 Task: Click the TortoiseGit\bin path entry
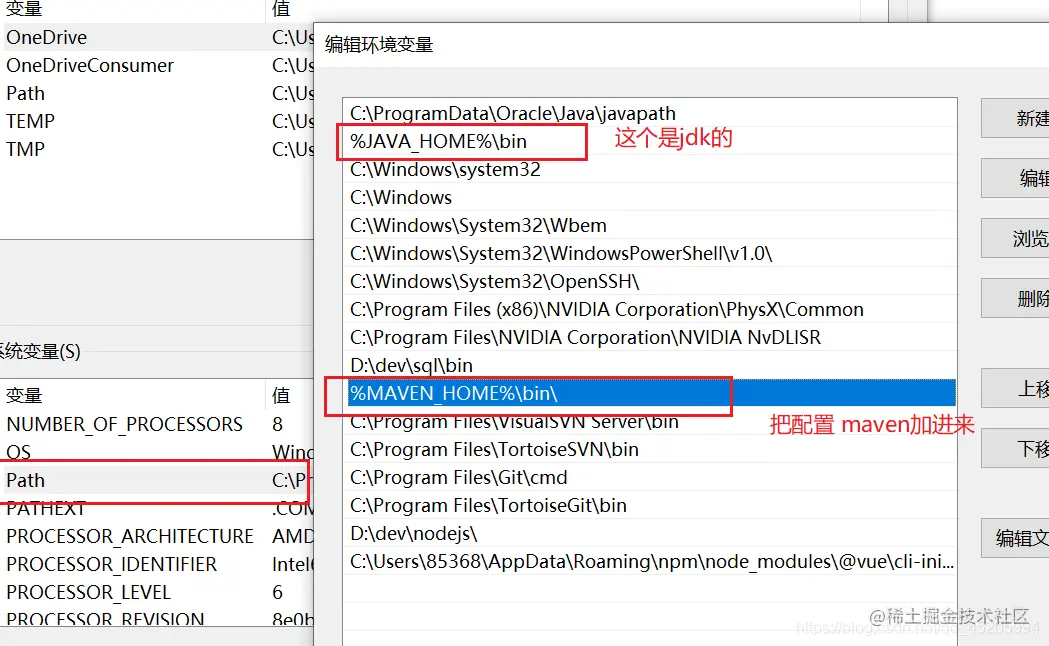[650, 506]
